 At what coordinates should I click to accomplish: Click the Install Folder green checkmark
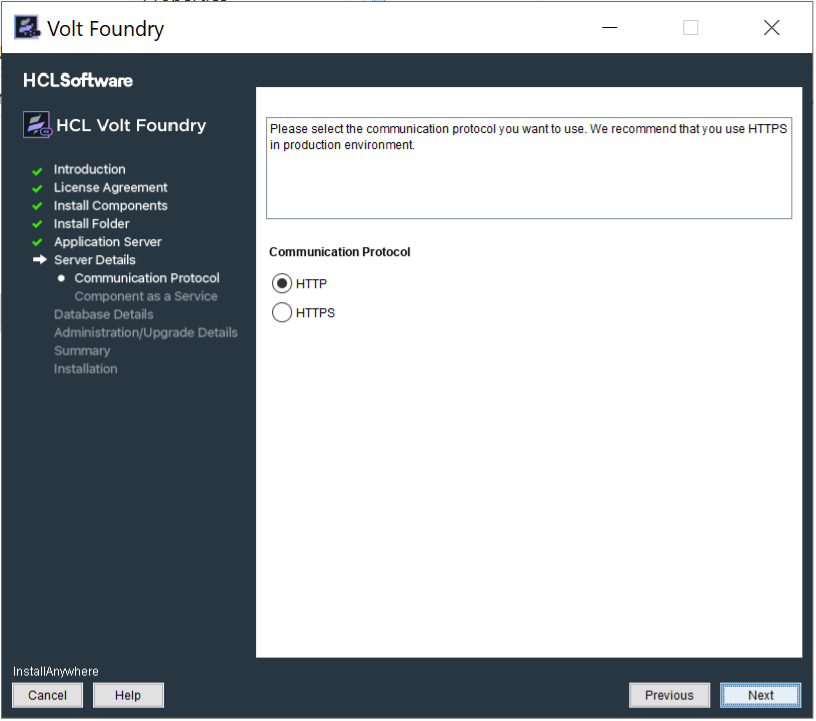click(37, 224)
